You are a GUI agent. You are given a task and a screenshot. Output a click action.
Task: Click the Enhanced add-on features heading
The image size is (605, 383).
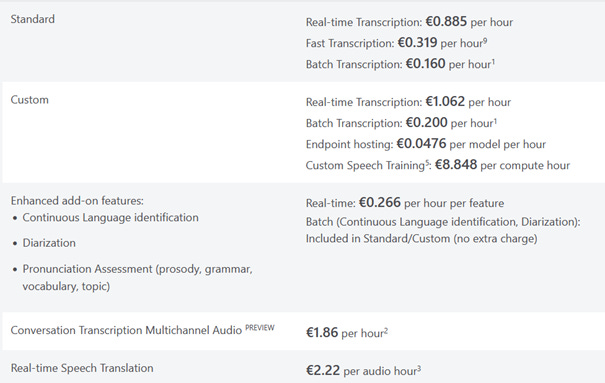click(77, 201)
